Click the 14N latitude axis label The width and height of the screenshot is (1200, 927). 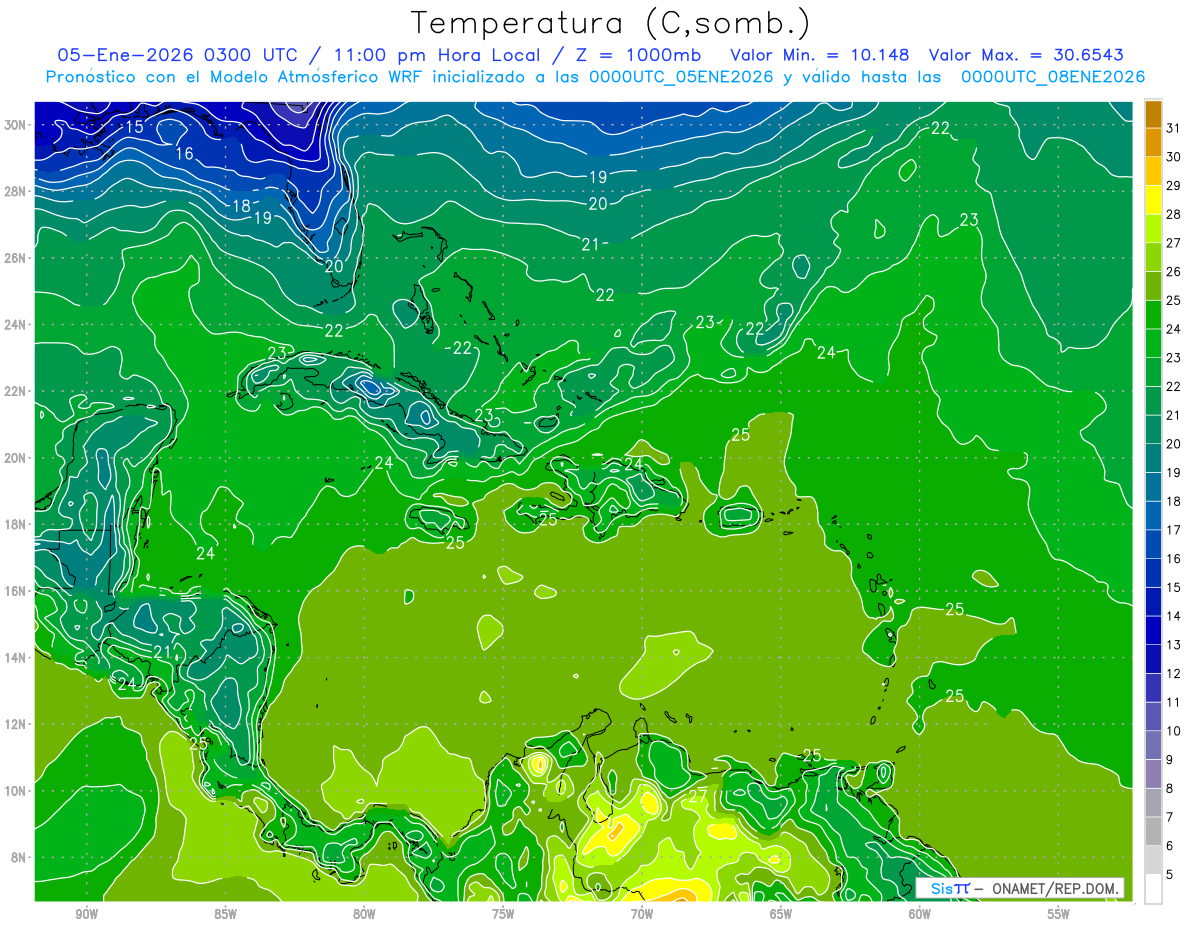pos(17,658)
